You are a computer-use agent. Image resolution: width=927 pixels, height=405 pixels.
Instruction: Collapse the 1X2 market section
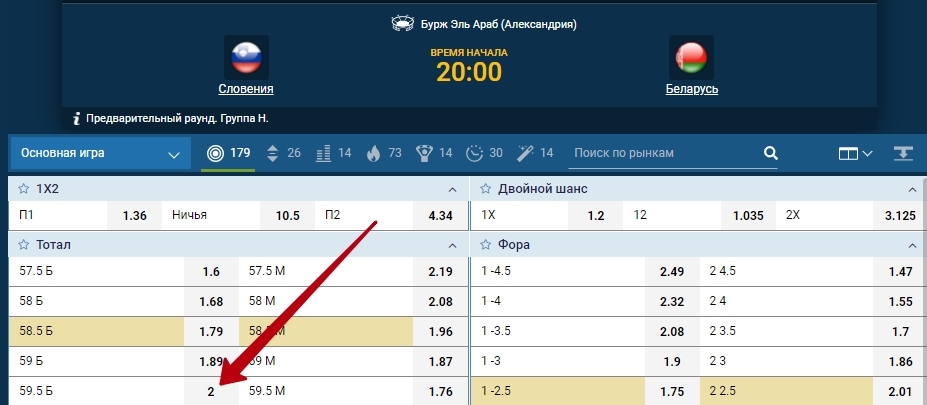453,190
